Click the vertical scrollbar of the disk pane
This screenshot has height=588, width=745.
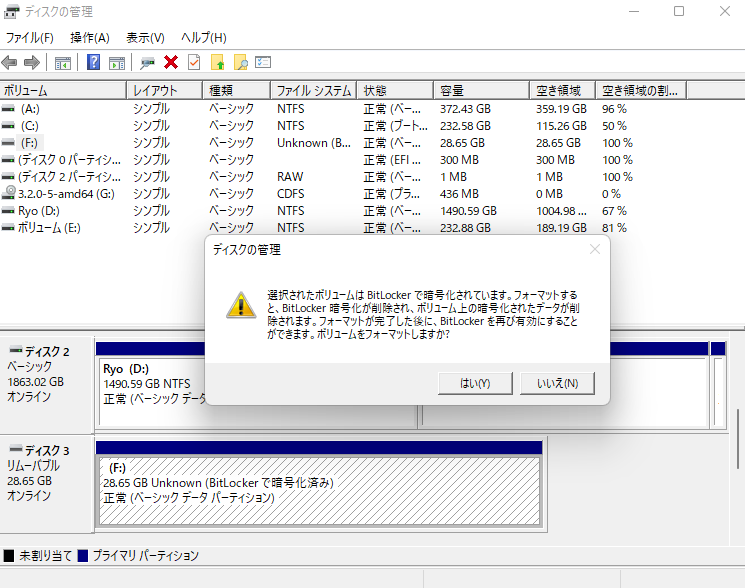[737, 439]
